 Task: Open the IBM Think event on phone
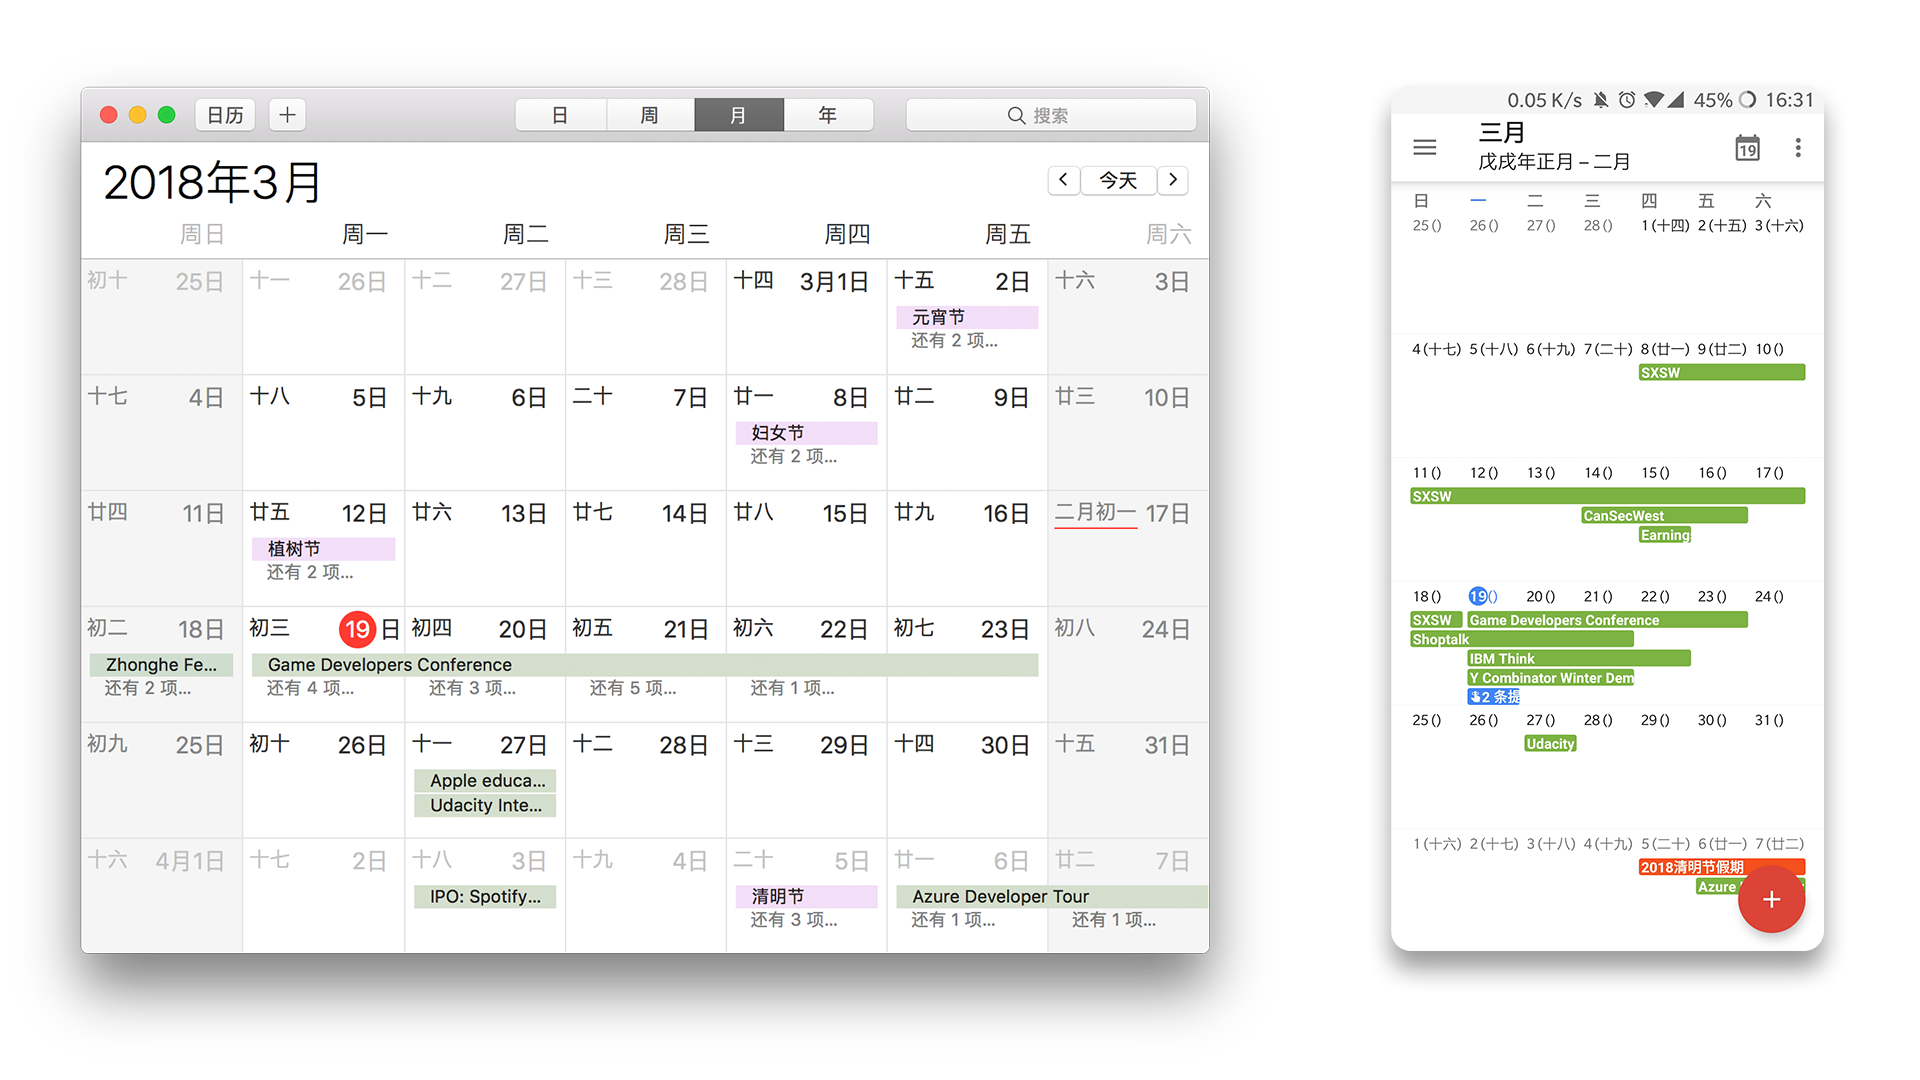pyautogui.click(x=1579, y=658)
